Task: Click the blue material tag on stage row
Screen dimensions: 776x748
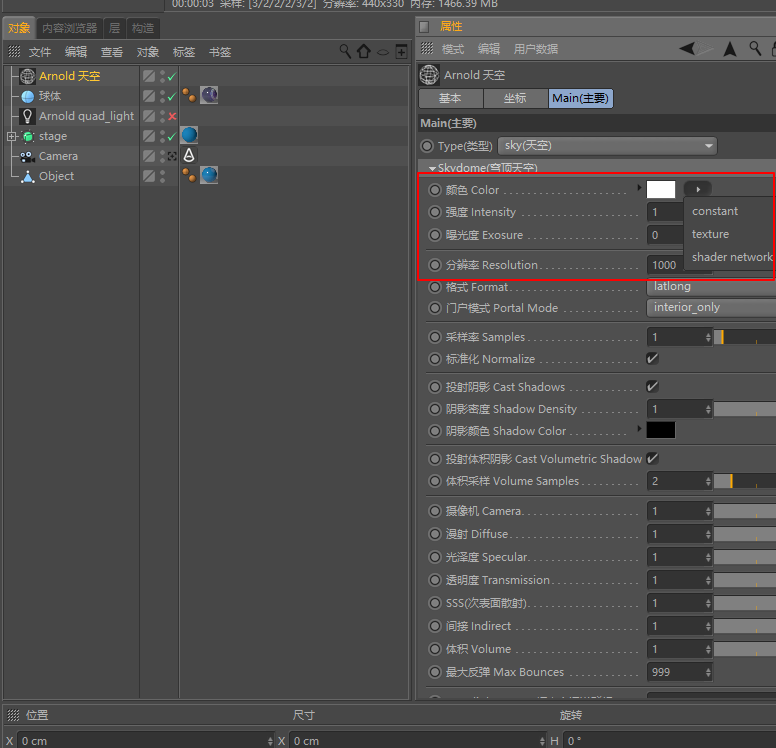Action: pyautogui.click(x=189, y=135)
